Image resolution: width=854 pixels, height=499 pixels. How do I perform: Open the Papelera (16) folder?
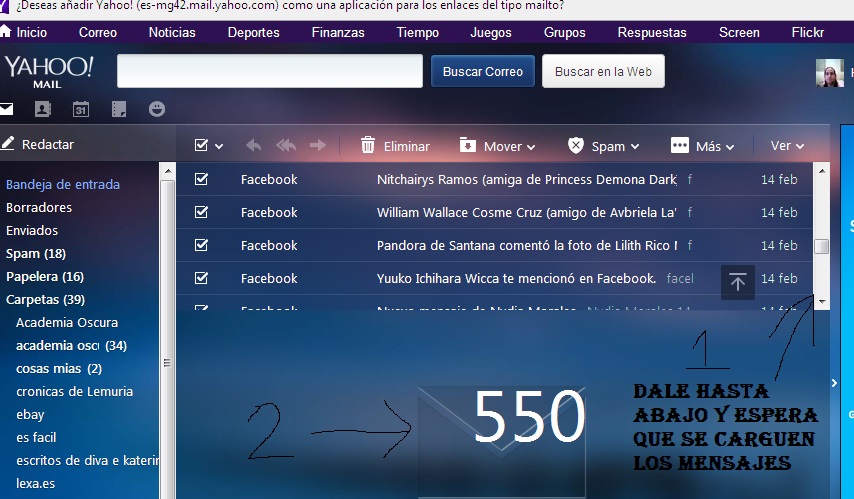pyautogui.click(x=45, y=276)
